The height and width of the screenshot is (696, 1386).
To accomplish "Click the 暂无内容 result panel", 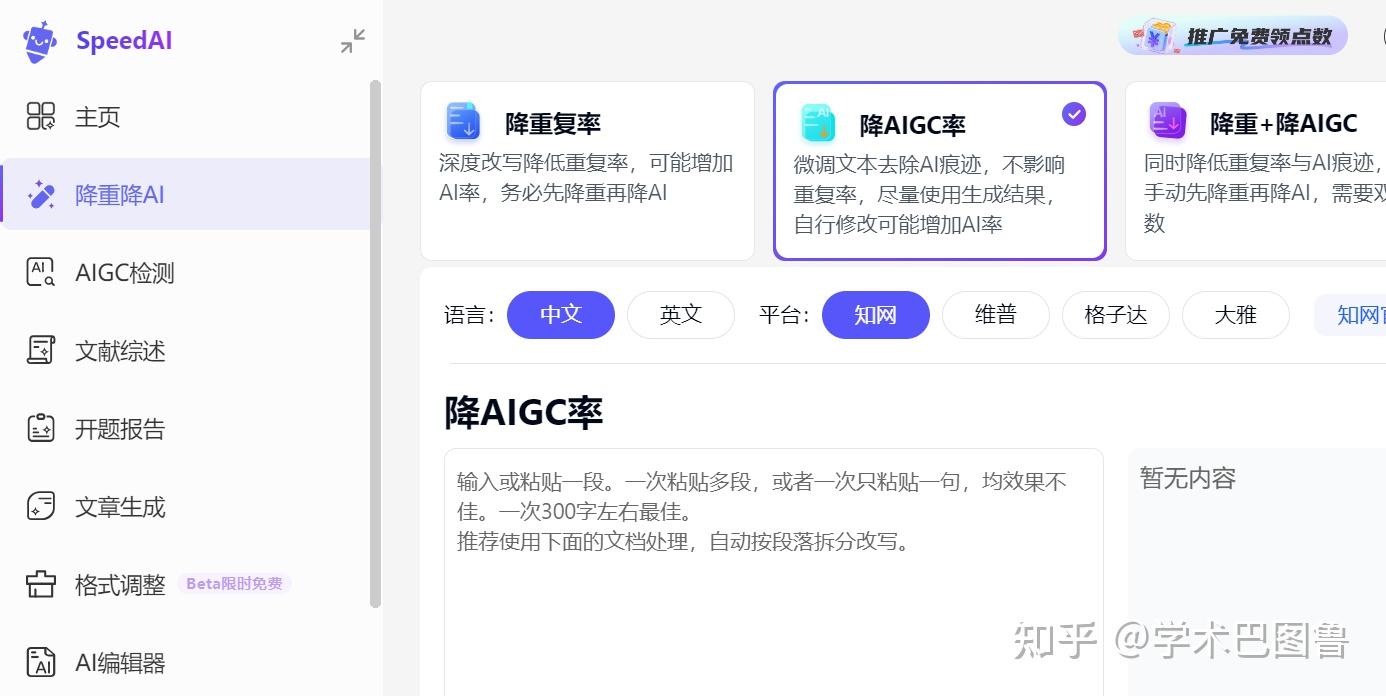I will pyautogui.click(x=1257, y=572).
